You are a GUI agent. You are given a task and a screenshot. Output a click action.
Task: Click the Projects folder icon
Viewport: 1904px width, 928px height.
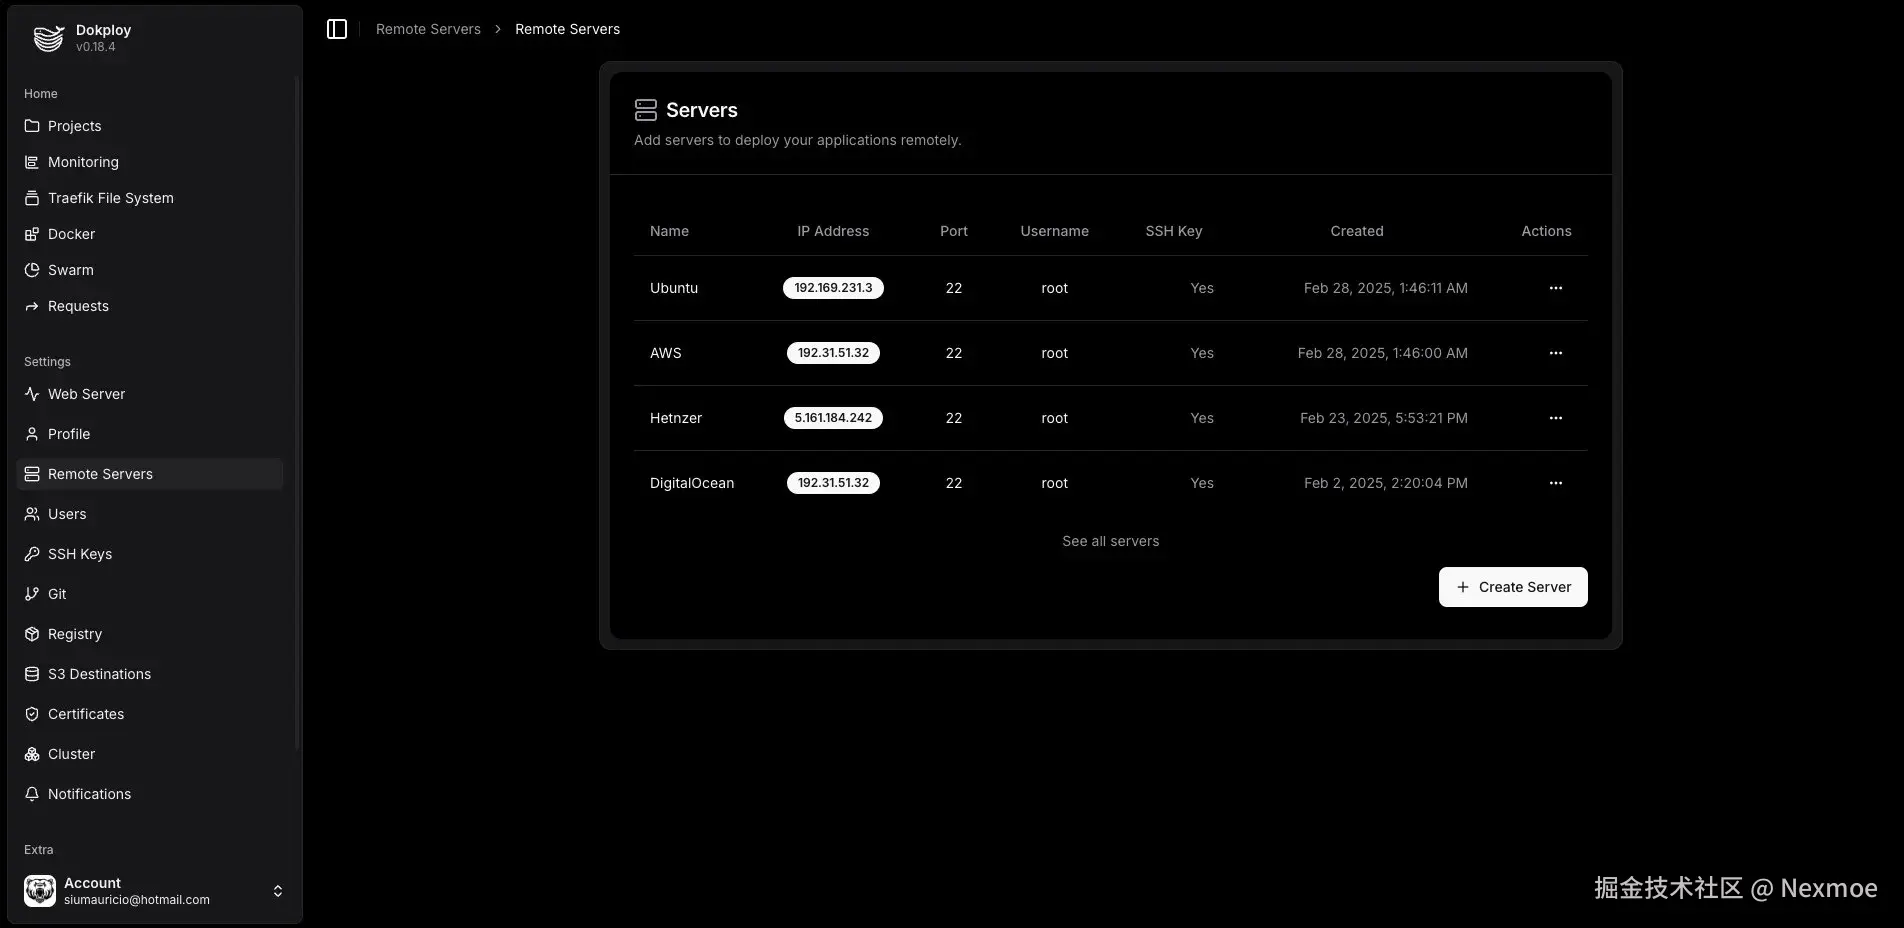coord(32,126)
